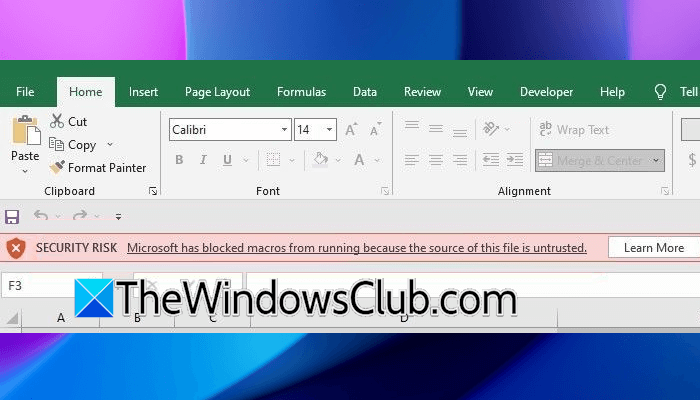Click the Learn More button

point(654,247)
